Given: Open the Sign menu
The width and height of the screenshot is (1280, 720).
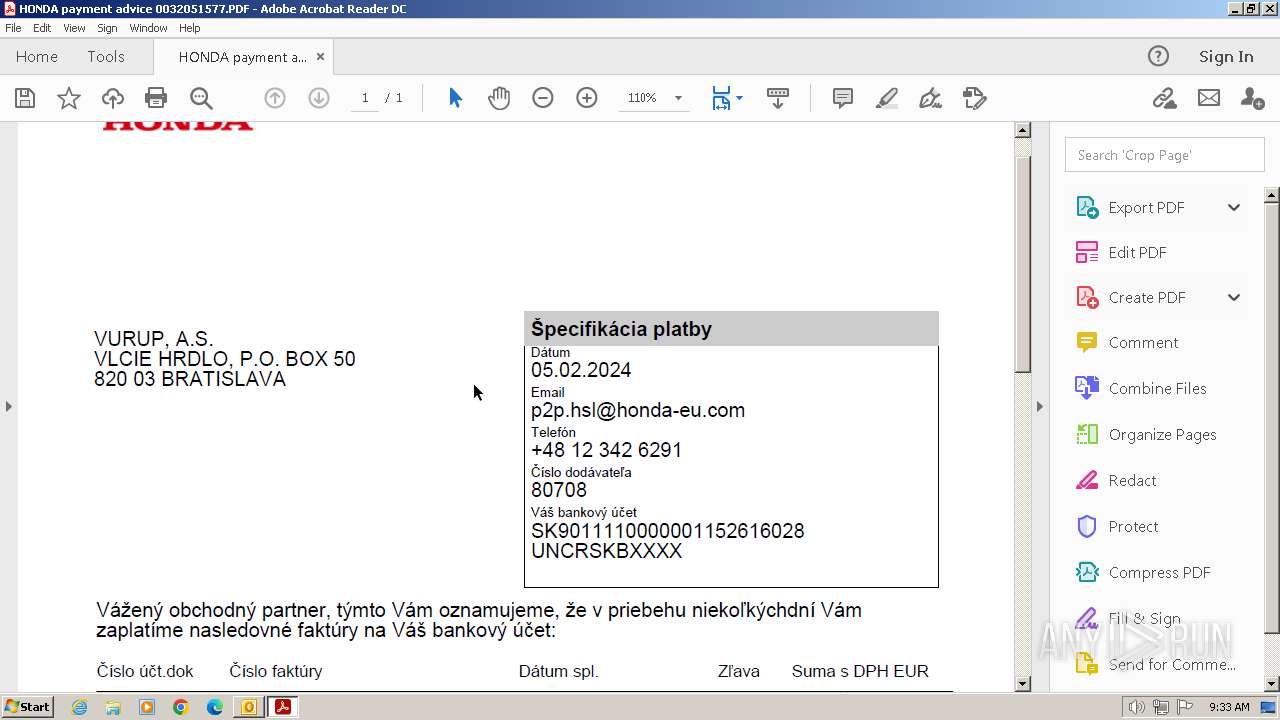Looking at the screenshot, I should pos(107,28).
